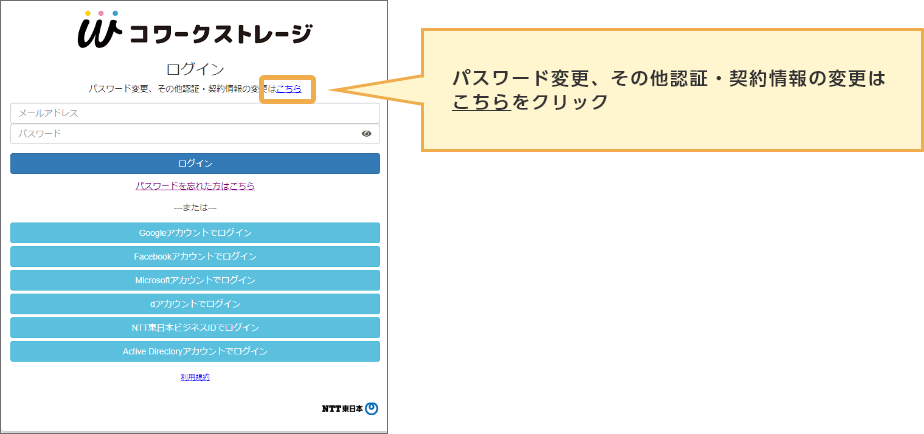The image size is (924, 434).
Task: Choose Facebookアカウントでログイン
Action: point(195,256)
